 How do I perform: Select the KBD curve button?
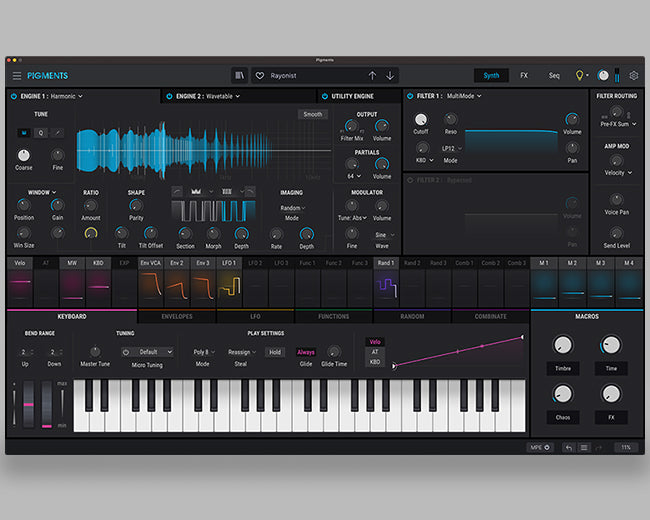pos(375,362)
